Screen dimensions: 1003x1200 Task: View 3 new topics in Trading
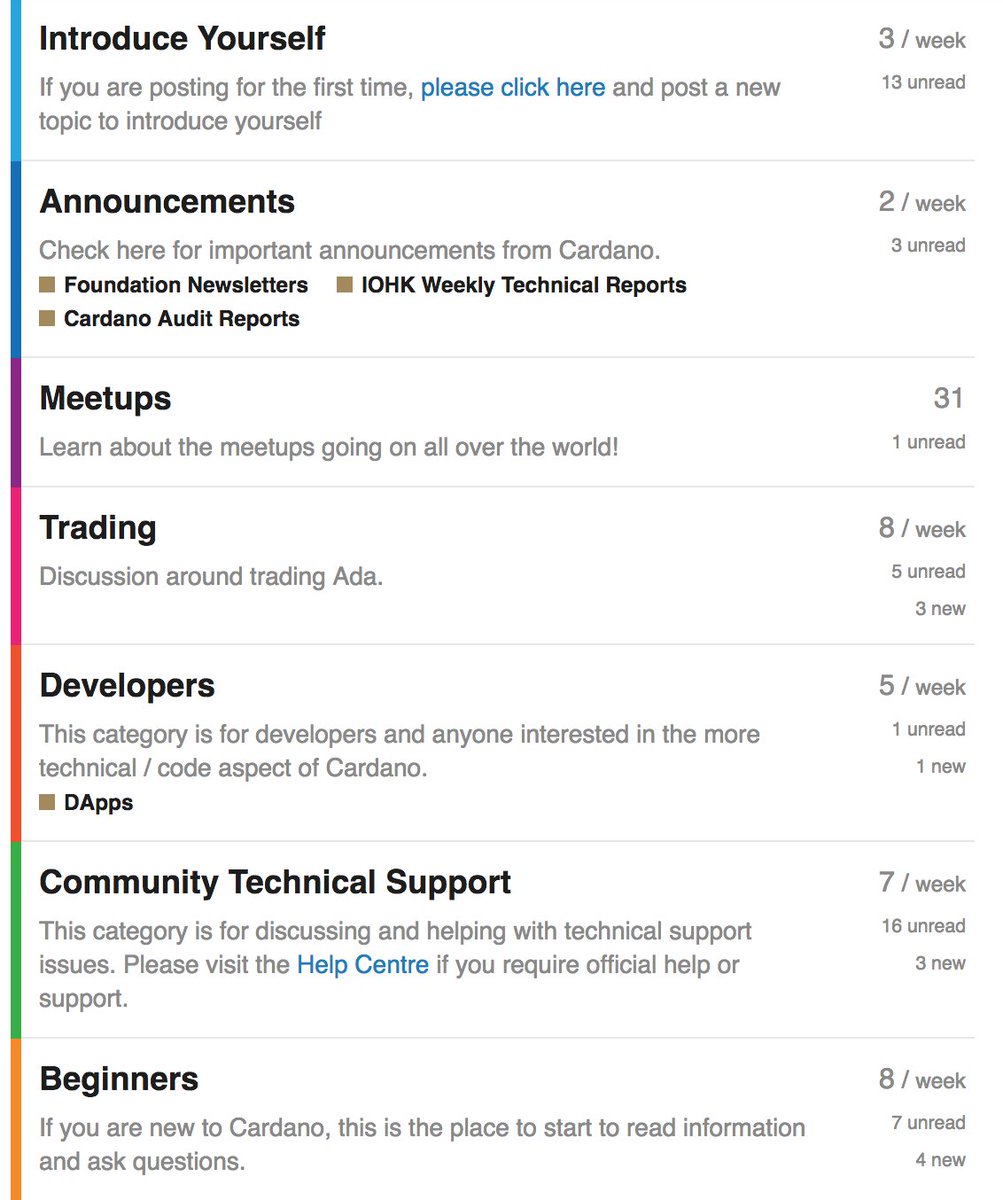click(940, 608)
